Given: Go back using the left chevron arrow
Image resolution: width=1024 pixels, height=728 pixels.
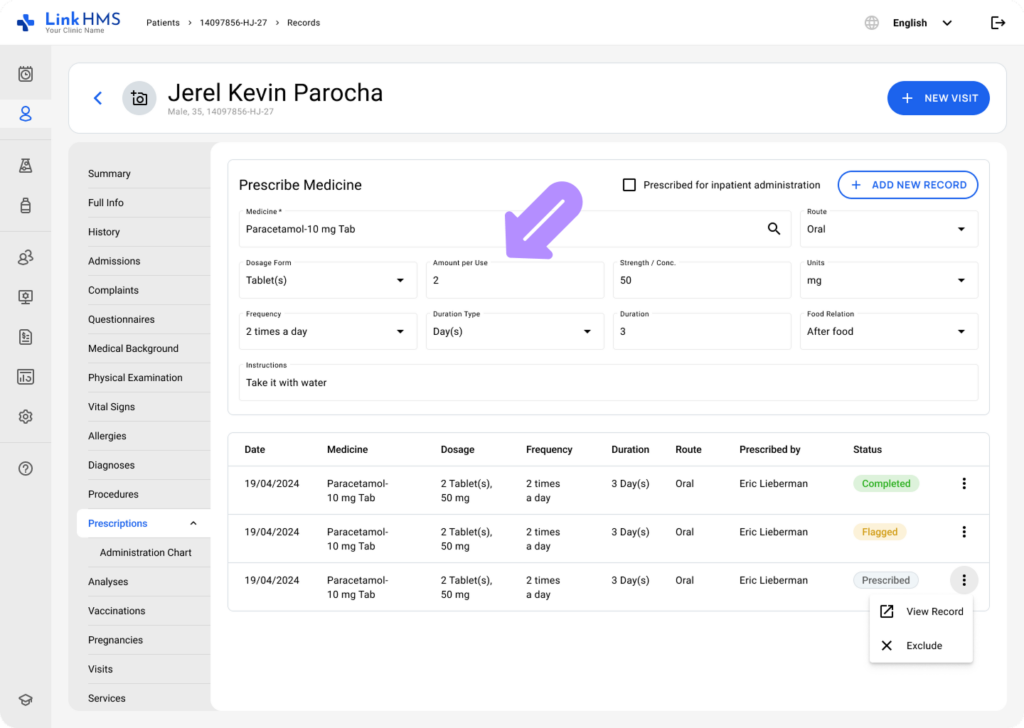Looking at the screenshot, I should (98, 98).
